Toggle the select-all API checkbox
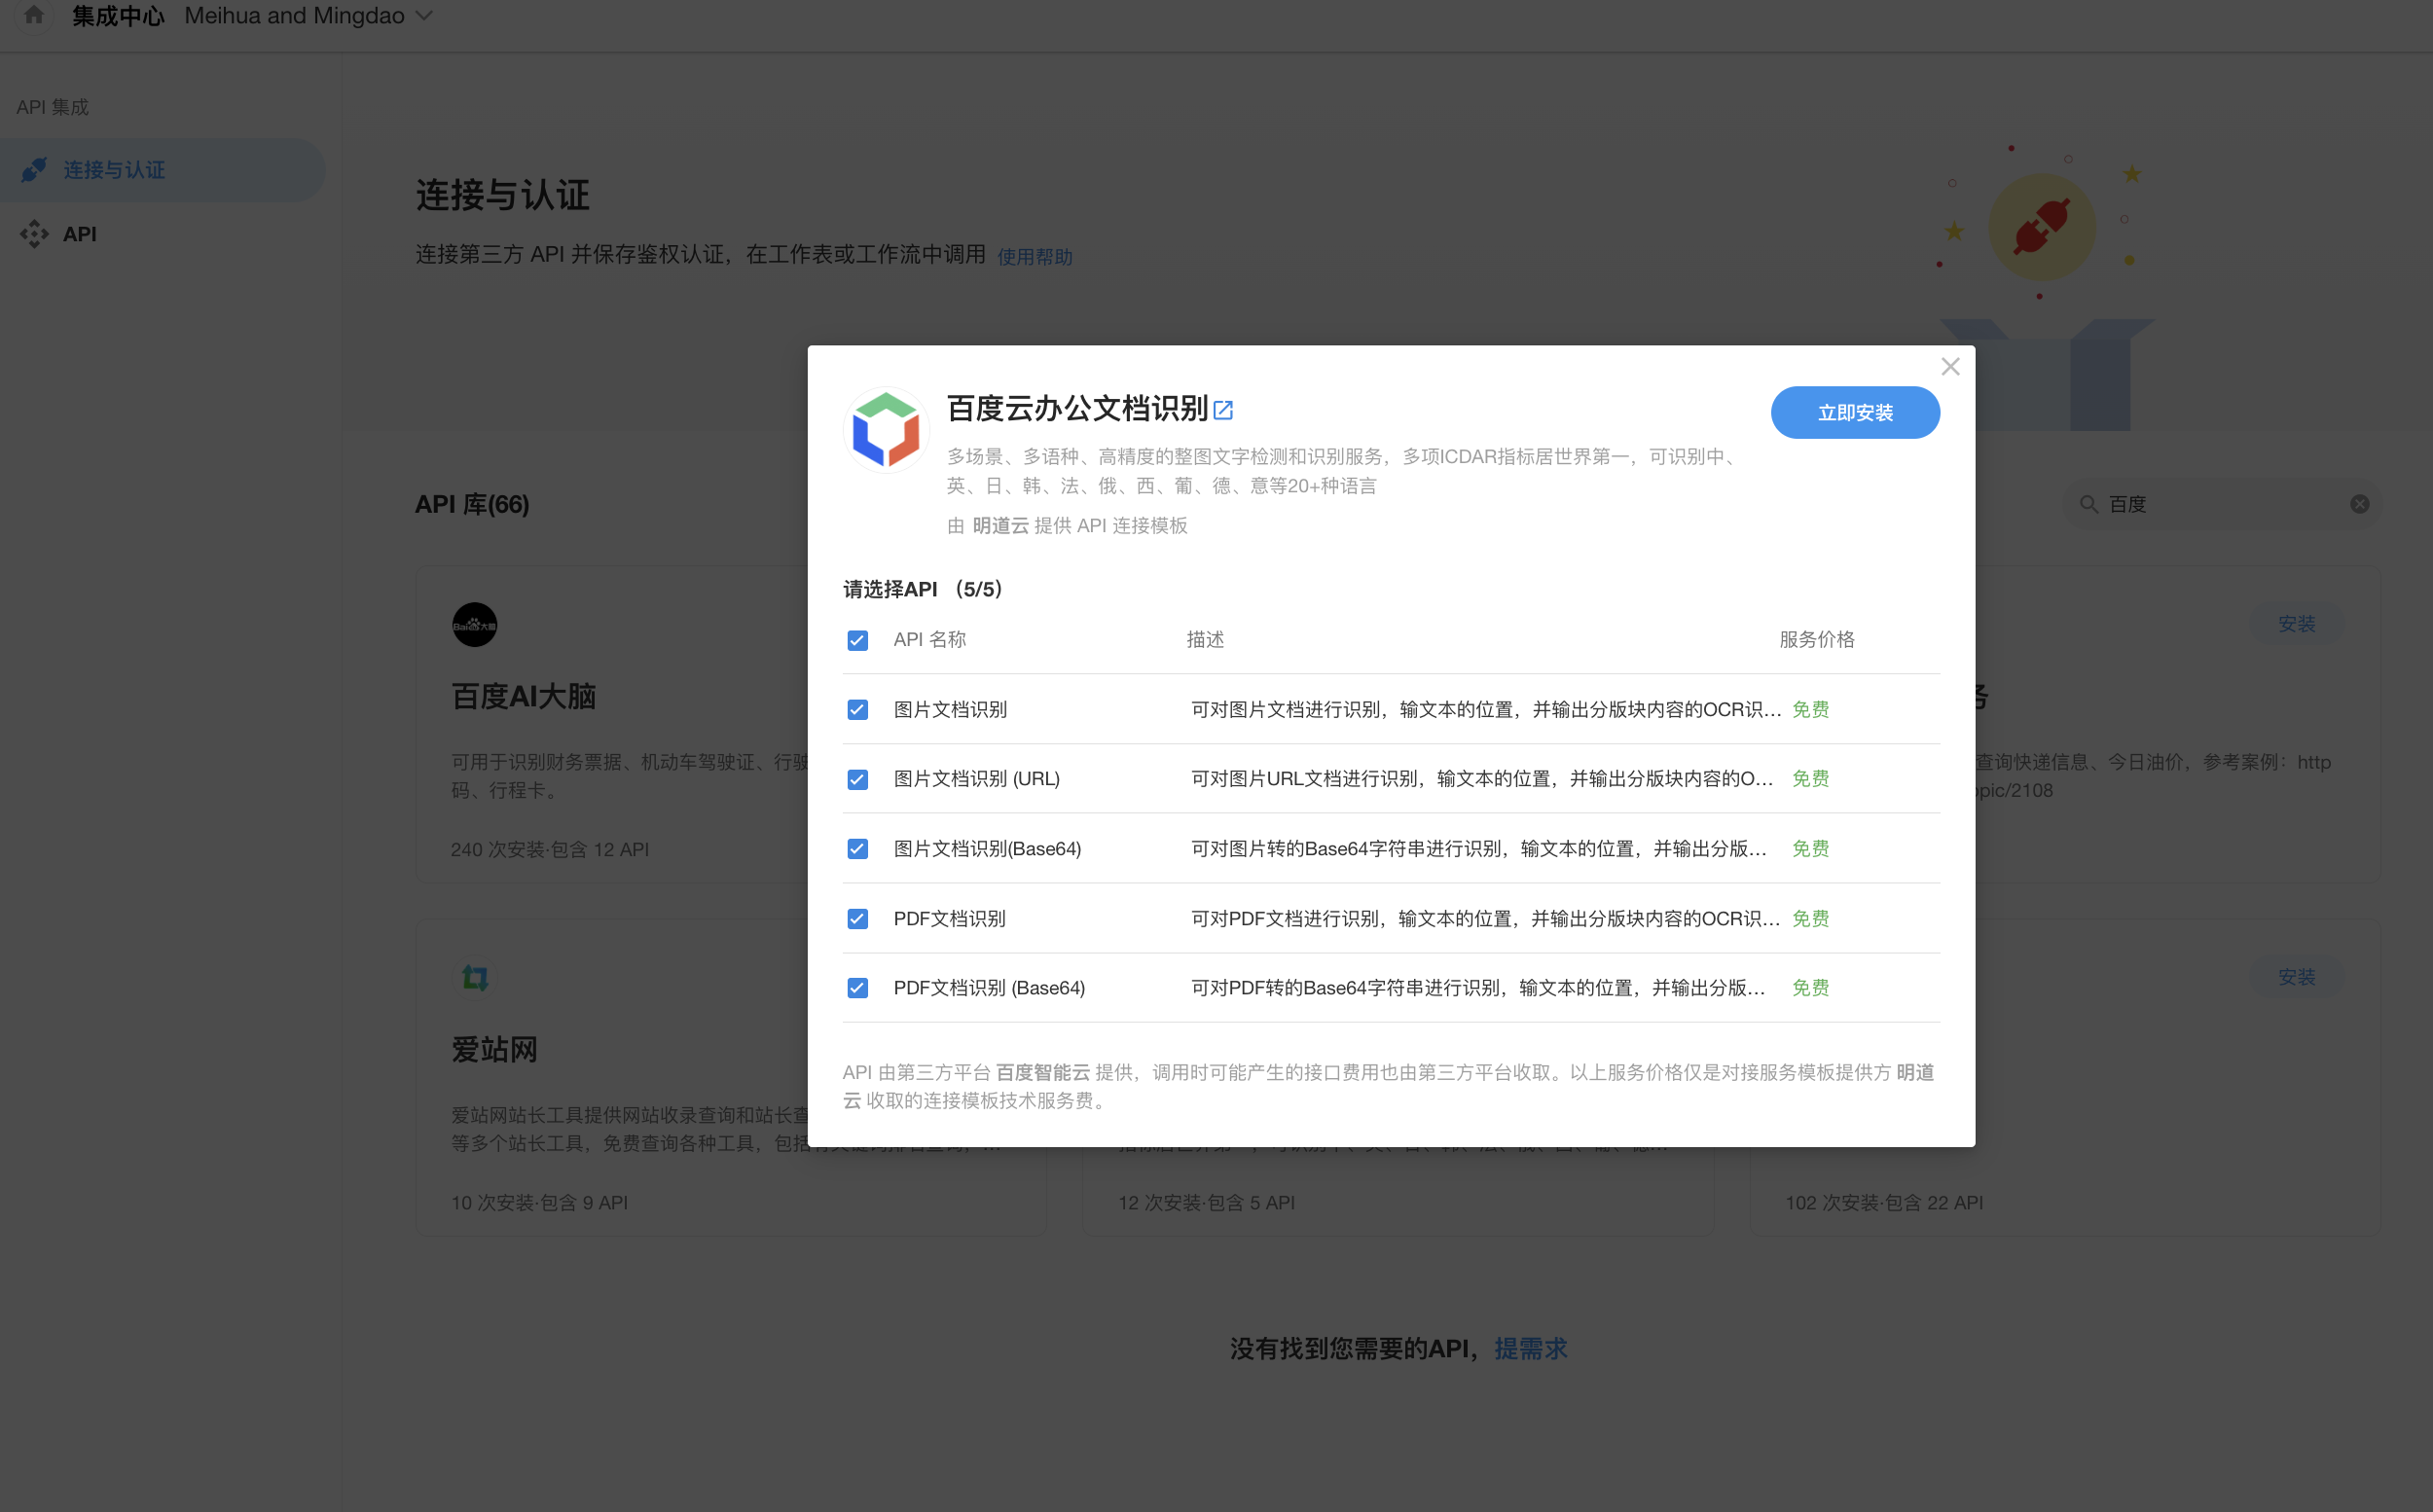The image size is (2433, 1512). pyautogui.click(x=857, y=640)
